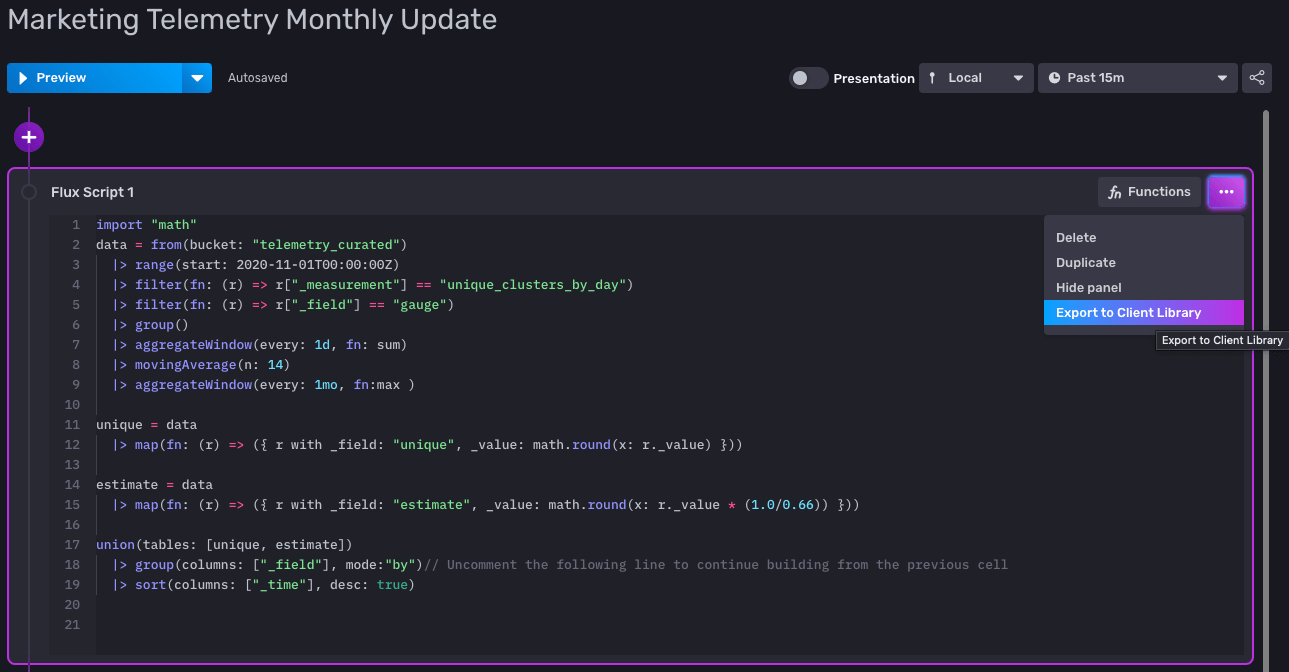The image size is (1289, 672).
Task: Open the Functions browser
Action: coord(1149,192)
